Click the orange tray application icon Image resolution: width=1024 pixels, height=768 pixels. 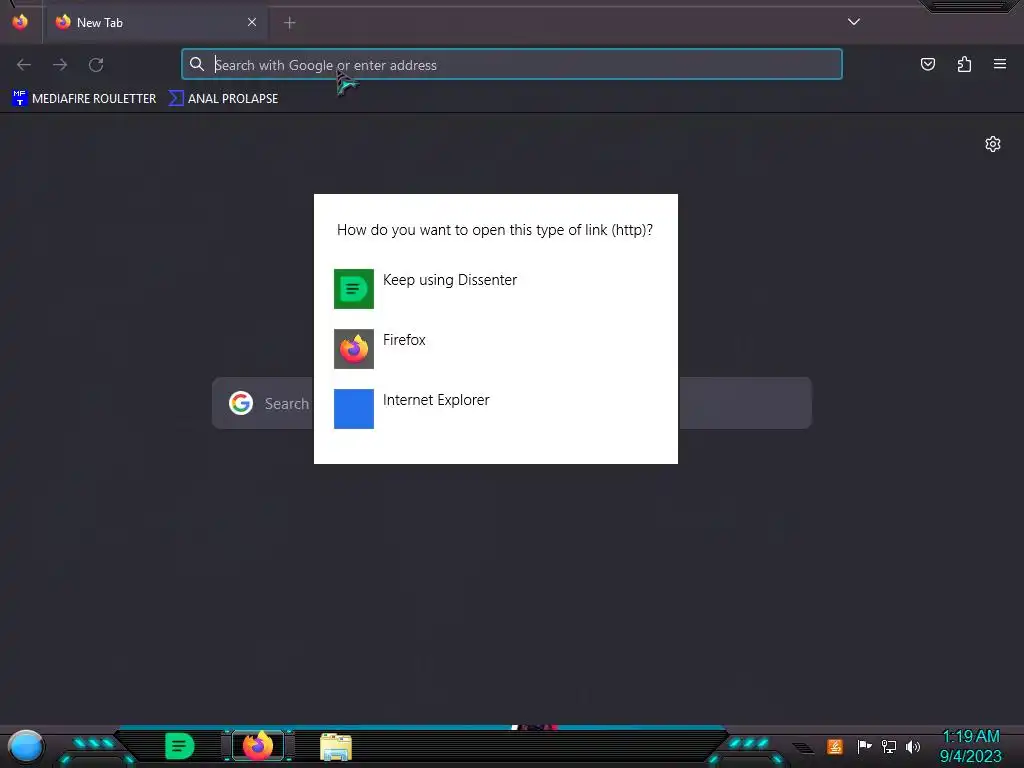[x=835, y=746]
